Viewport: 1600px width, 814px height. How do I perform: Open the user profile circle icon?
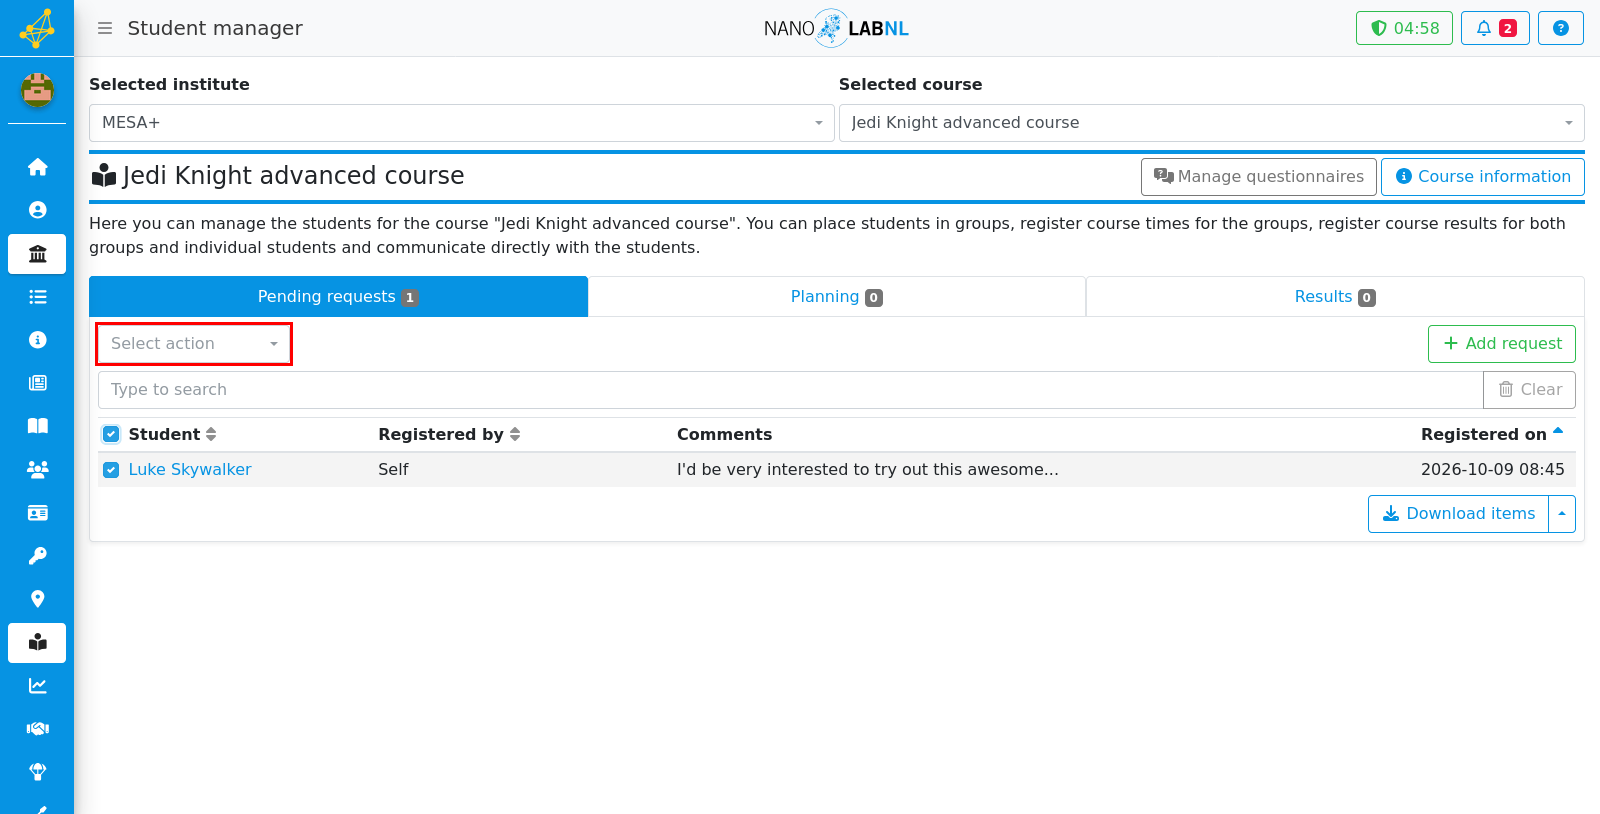point(38,210)
